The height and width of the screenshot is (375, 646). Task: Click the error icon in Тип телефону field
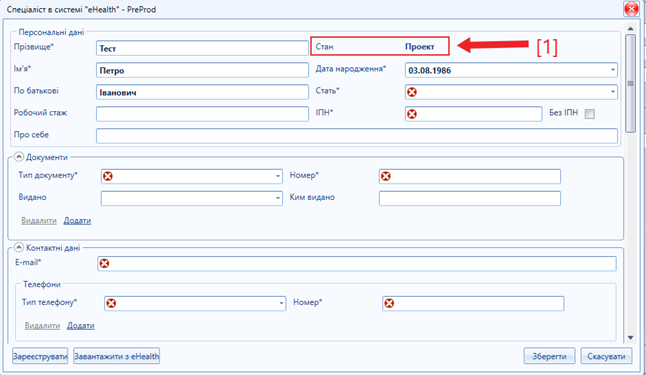point(111,304)
